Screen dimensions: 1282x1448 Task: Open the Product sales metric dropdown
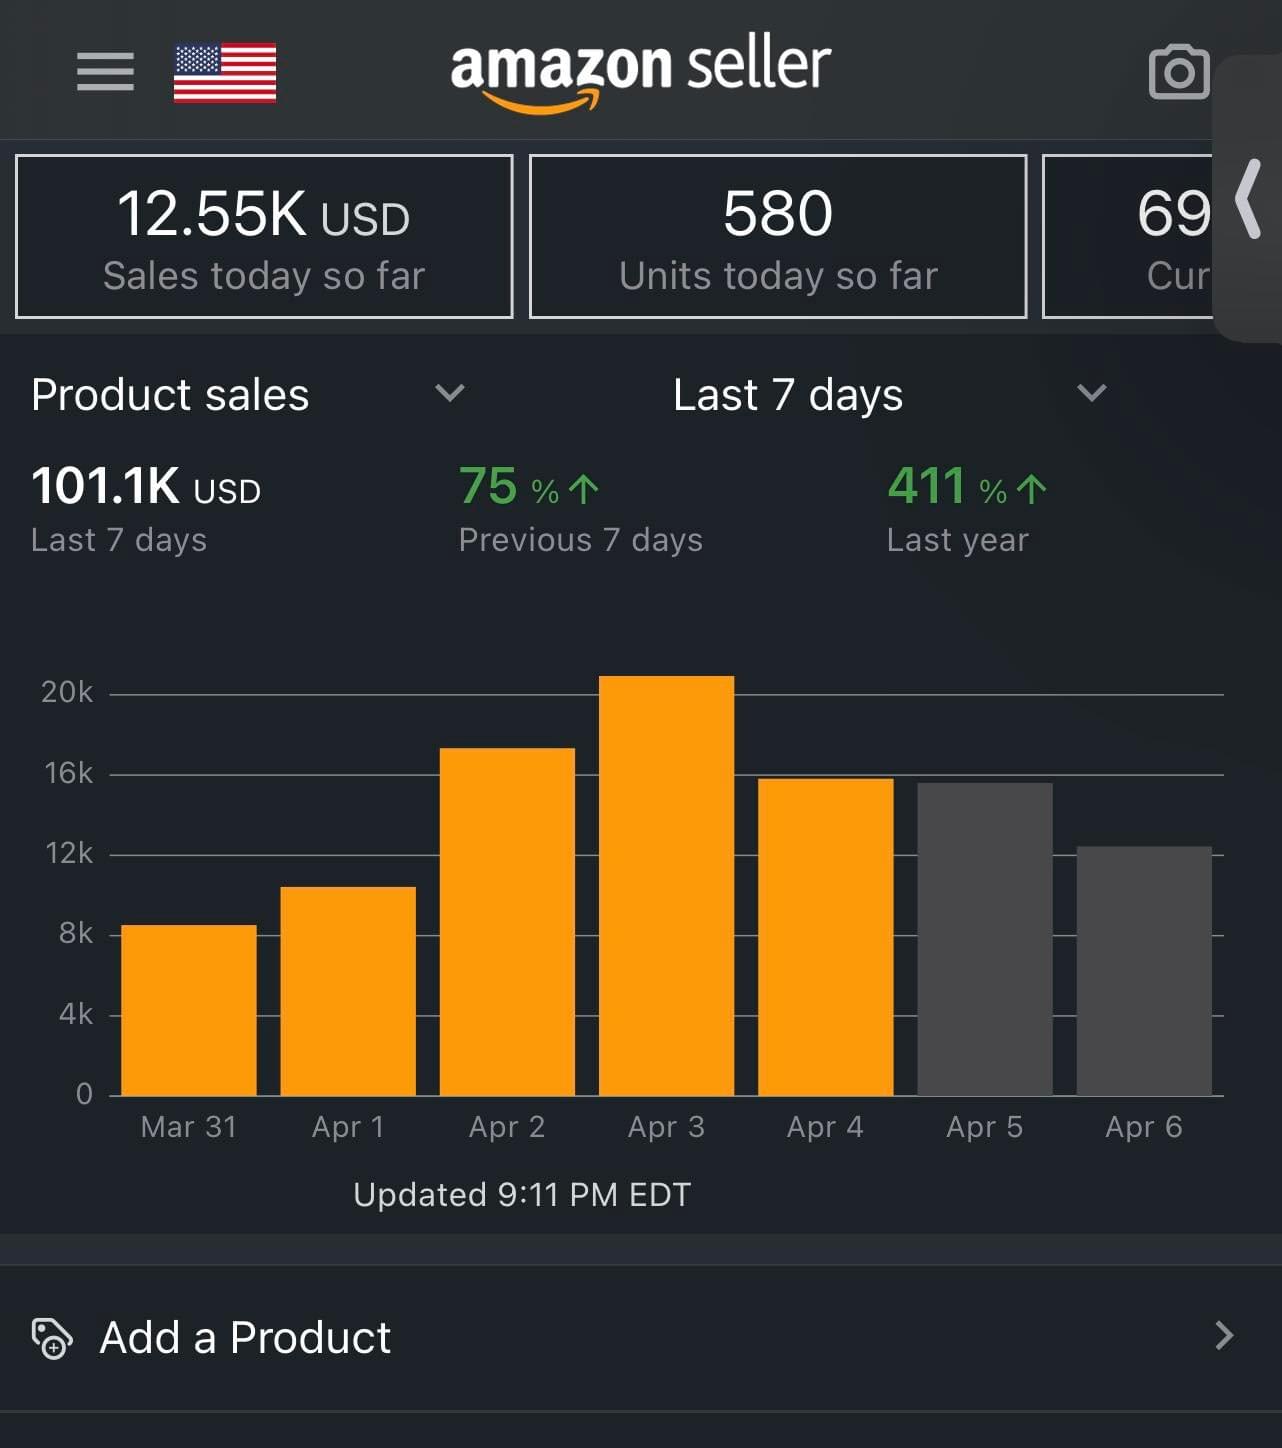[x=450, y=394]
